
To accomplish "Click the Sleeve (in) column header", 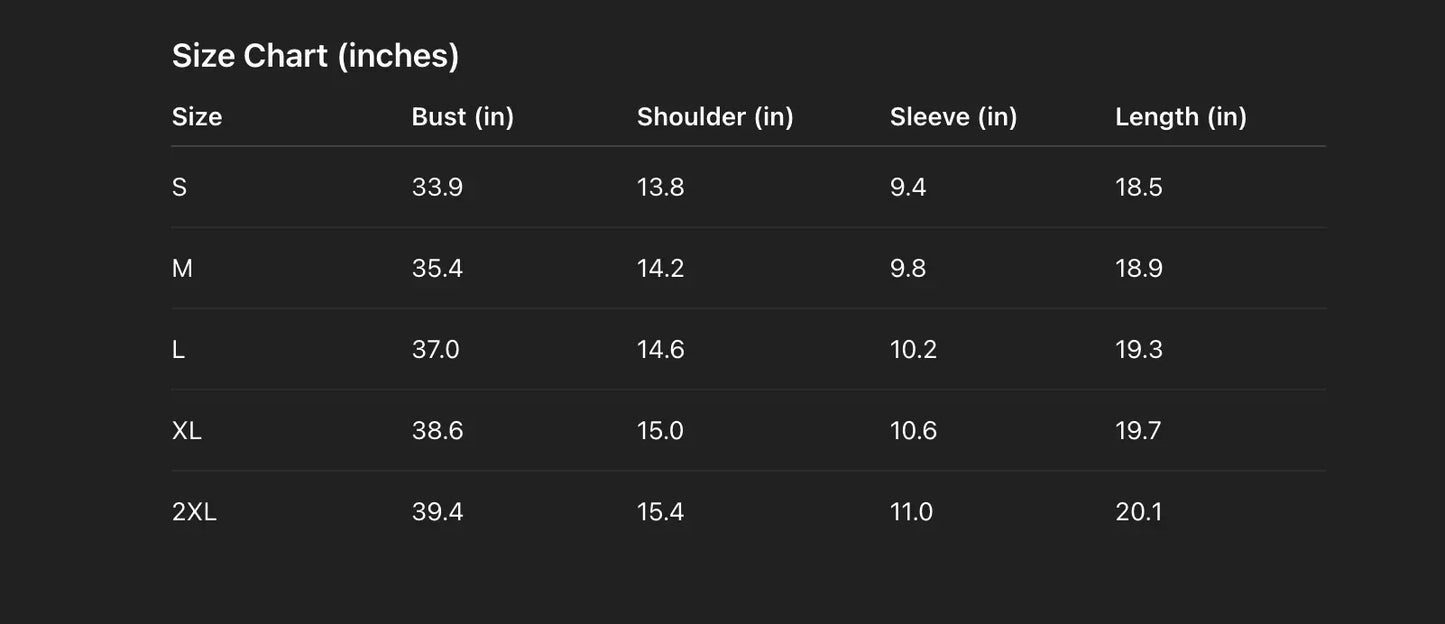I will pos(953,117).
